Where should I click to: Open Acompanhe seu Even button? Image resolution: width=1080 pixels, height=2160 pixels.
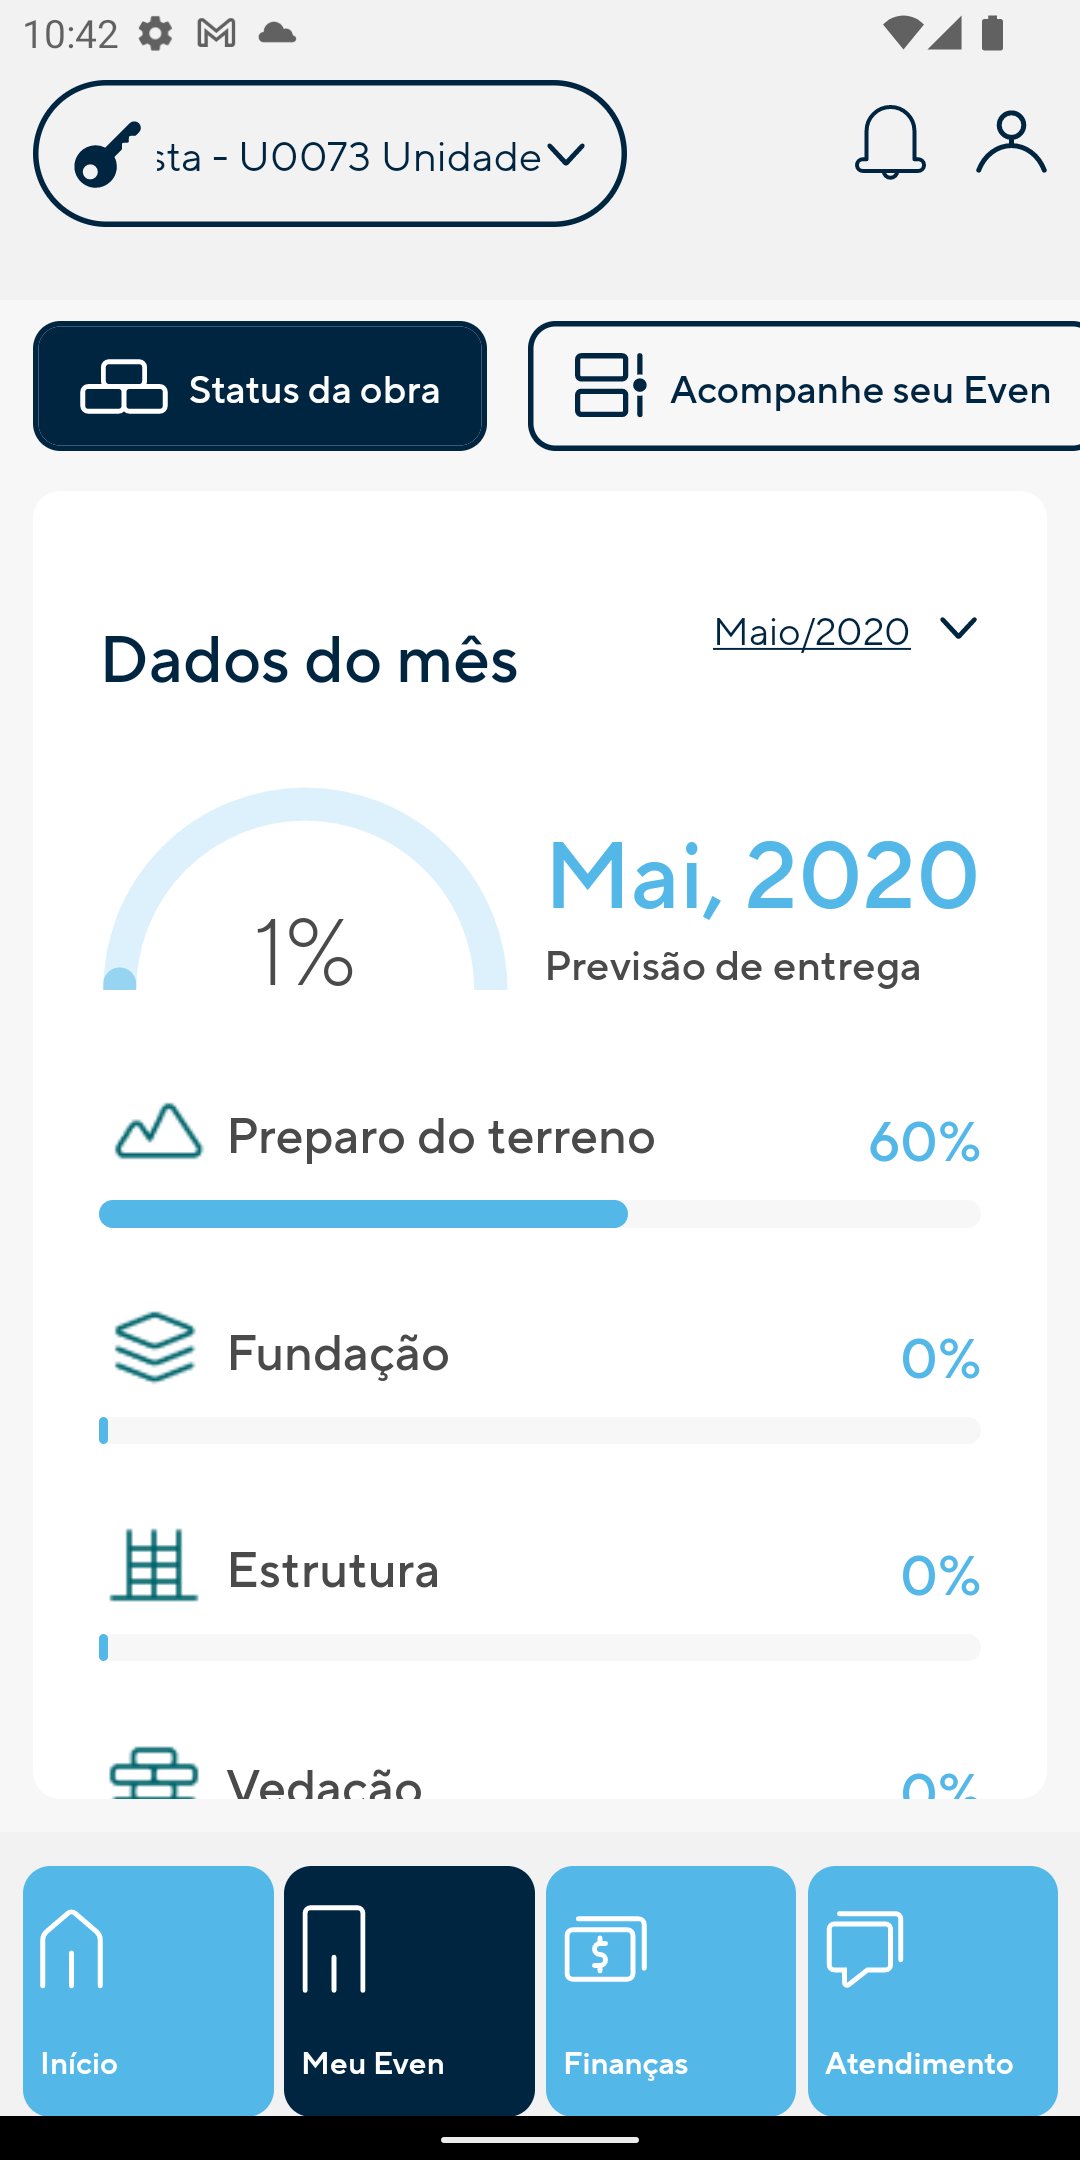coord(804,386)
